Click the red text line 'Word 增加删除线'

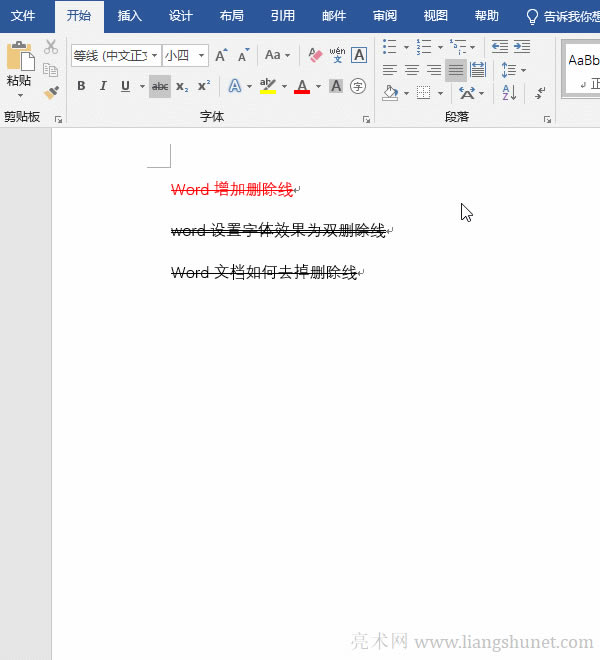[x=232, y=190]
